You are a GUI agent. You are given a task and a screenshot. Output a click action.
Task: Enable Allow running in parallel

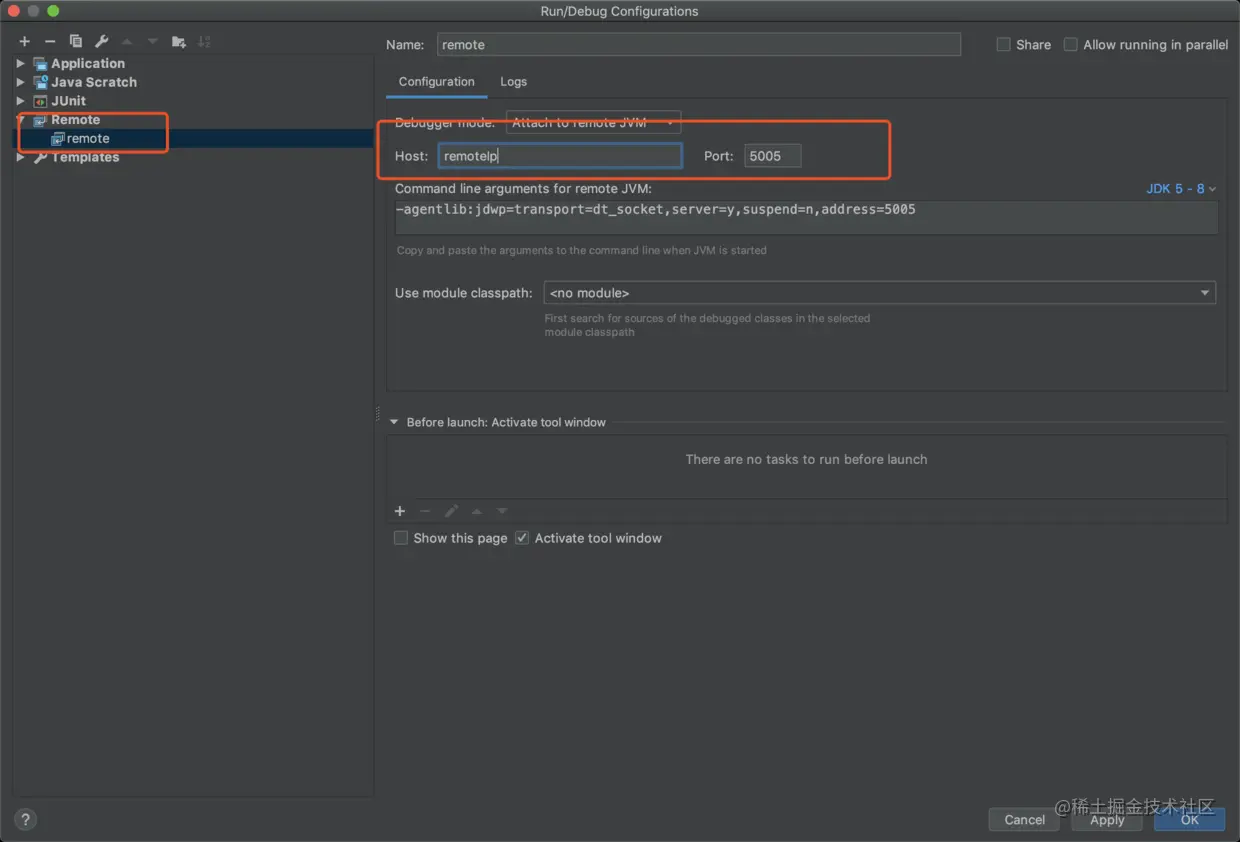coord(1071,45)
